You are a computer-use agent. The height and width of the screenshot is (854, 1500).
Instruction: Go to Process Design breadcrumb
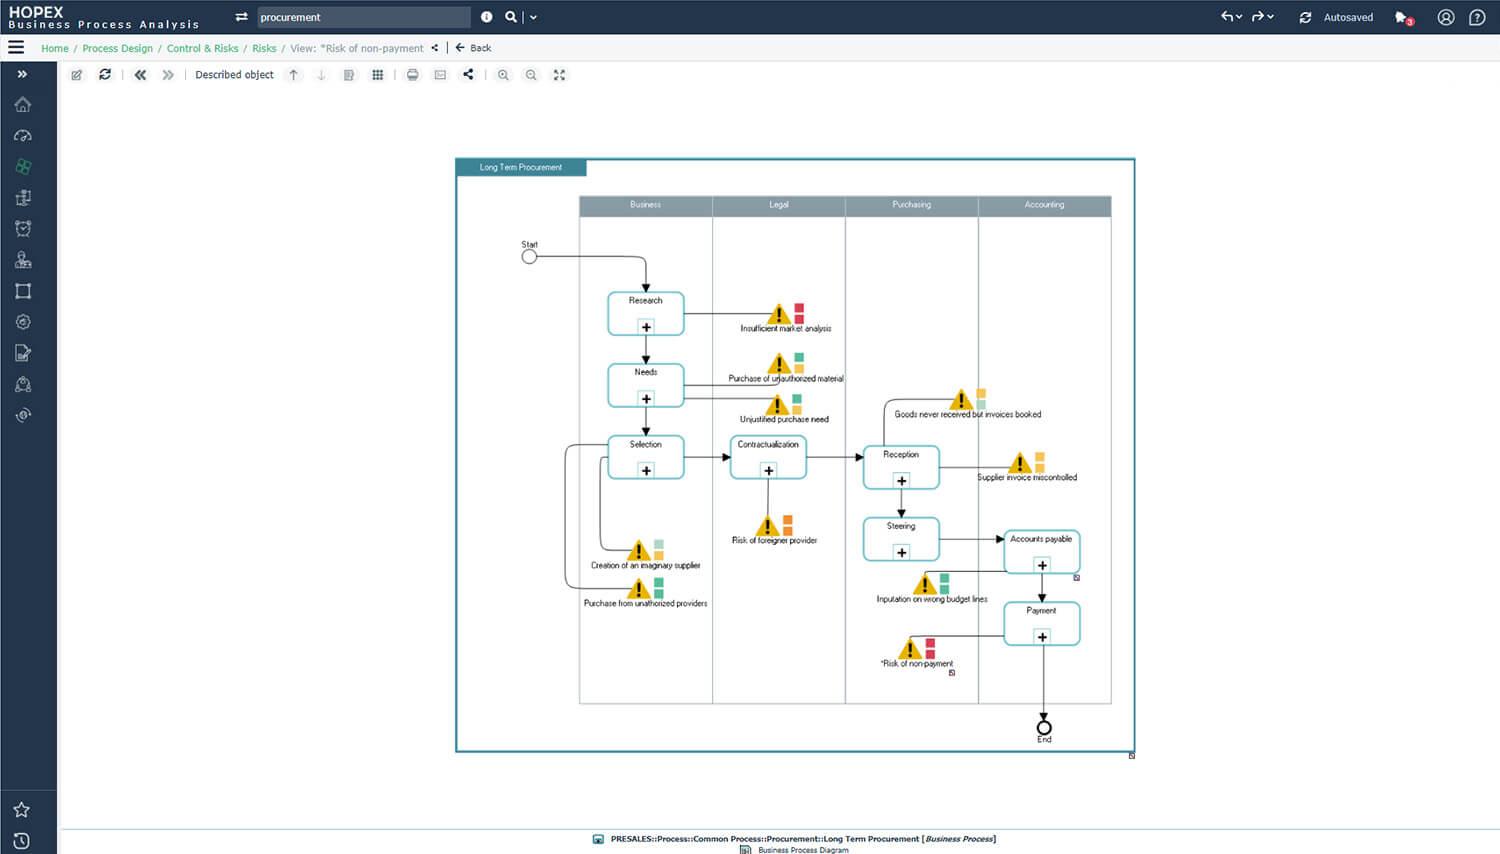tap(117, 48)
